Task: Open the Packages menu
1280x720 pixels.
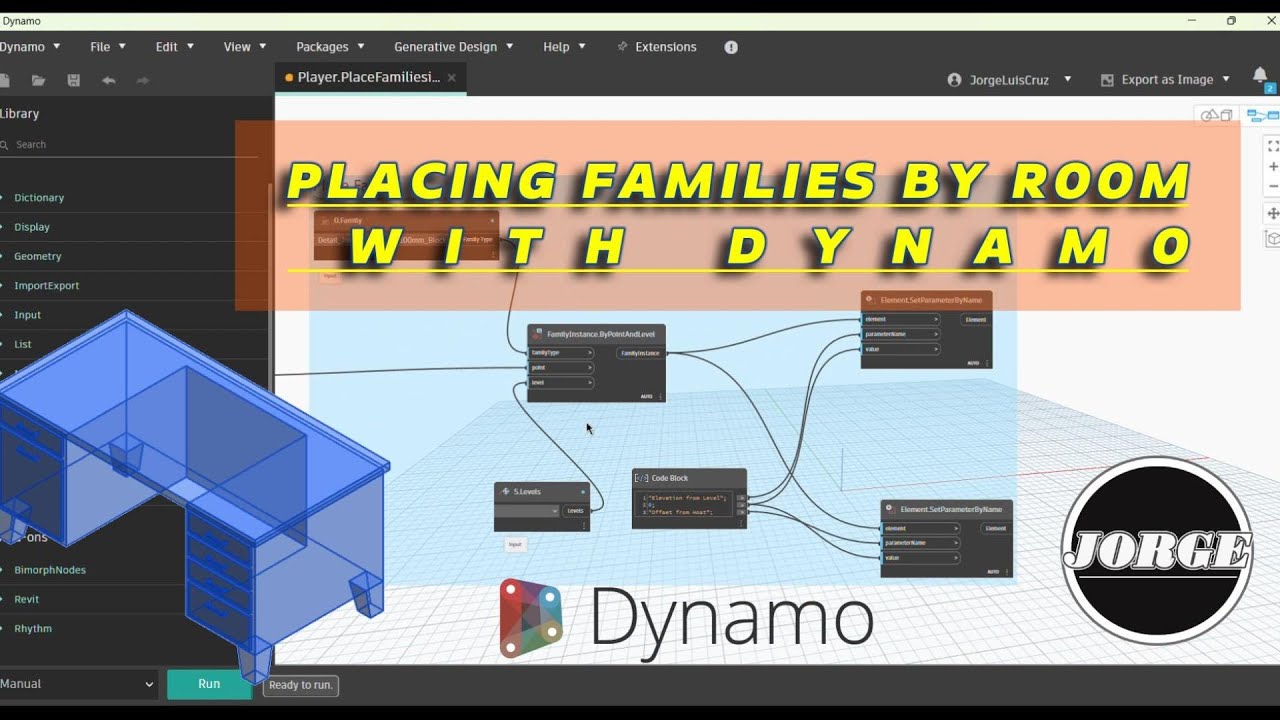Action: click(x=330, y=47)
